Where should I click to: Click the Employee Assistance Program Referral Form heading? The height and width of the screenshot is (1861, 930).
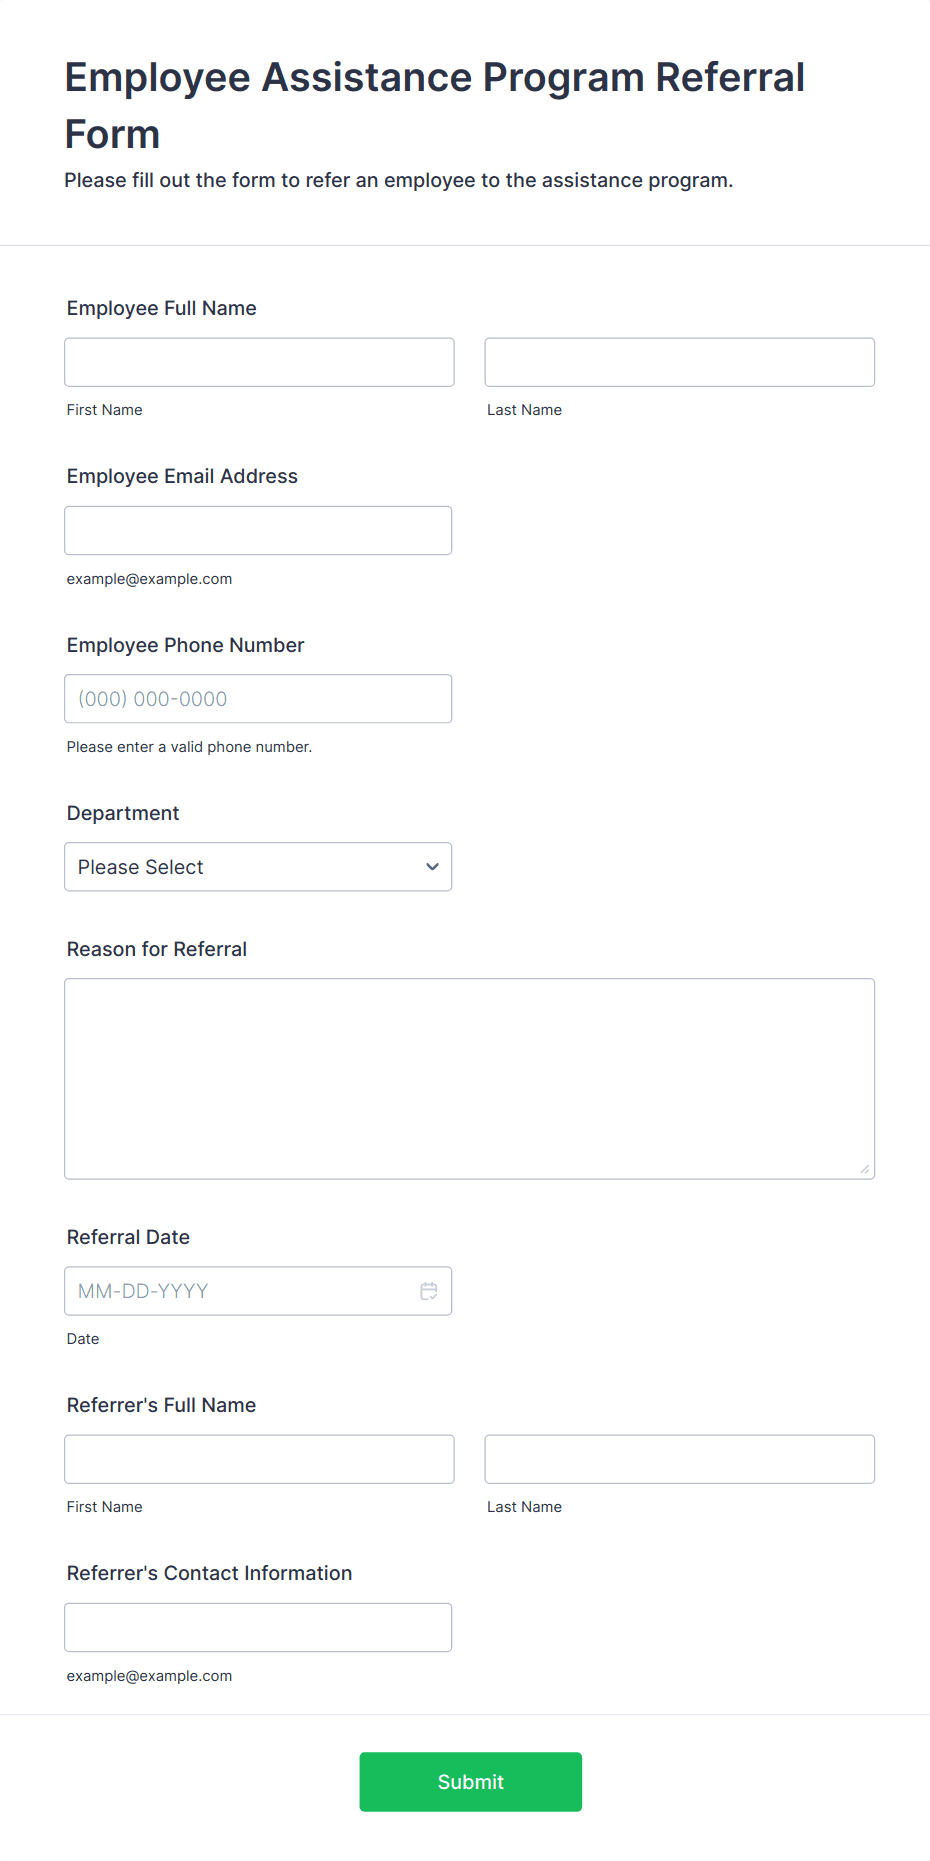pos(435,105)
